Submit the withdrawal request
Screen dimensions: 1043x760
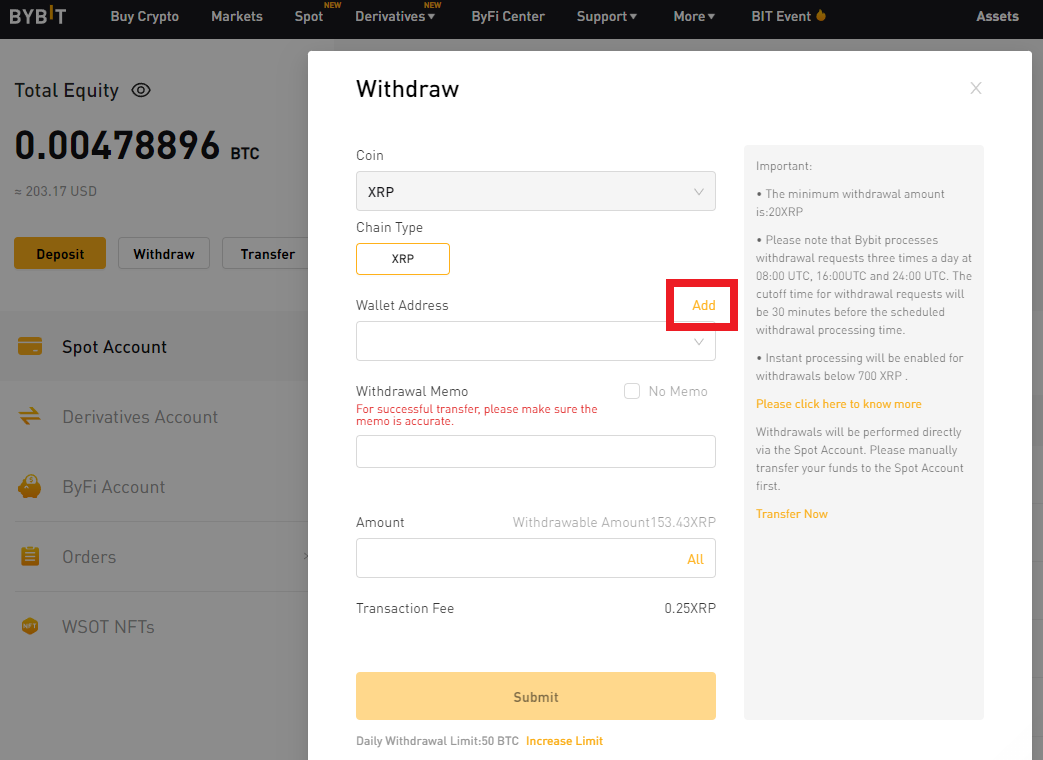(x=535, y=696)
